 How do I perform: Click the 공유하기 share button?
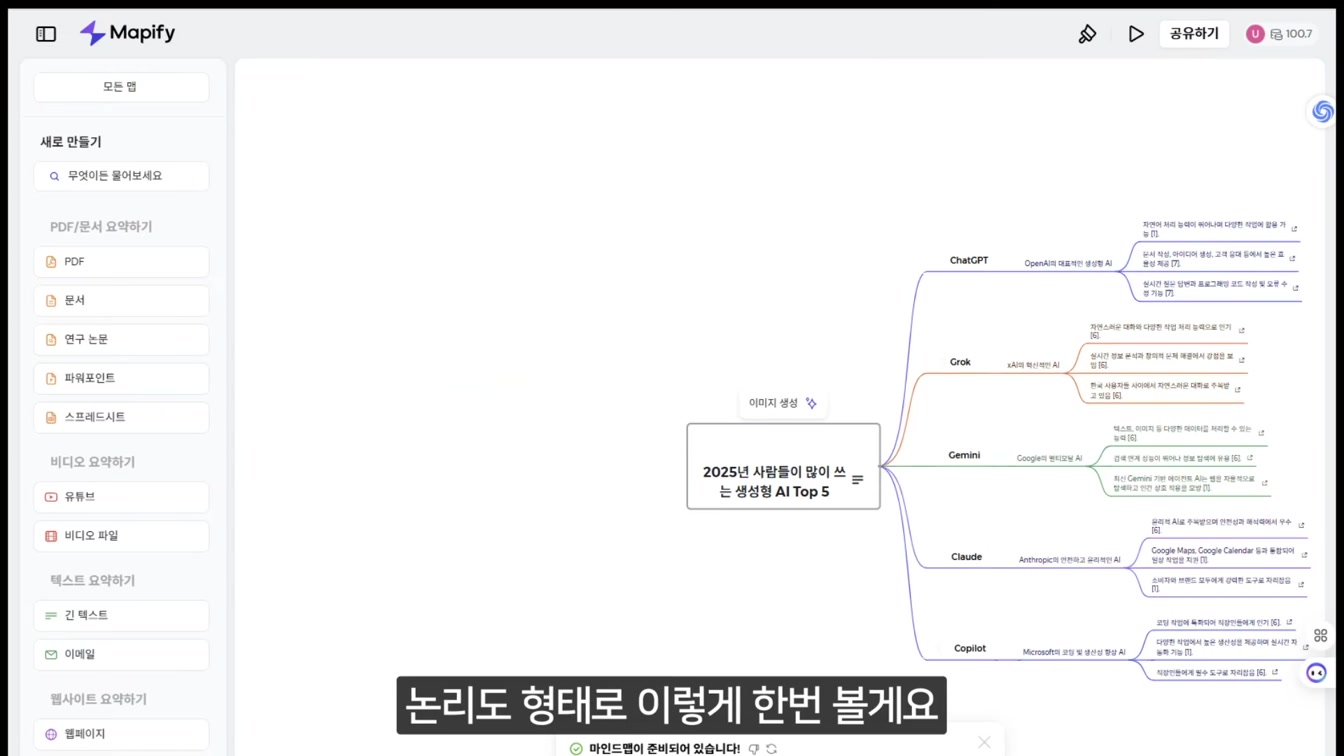1194,34
